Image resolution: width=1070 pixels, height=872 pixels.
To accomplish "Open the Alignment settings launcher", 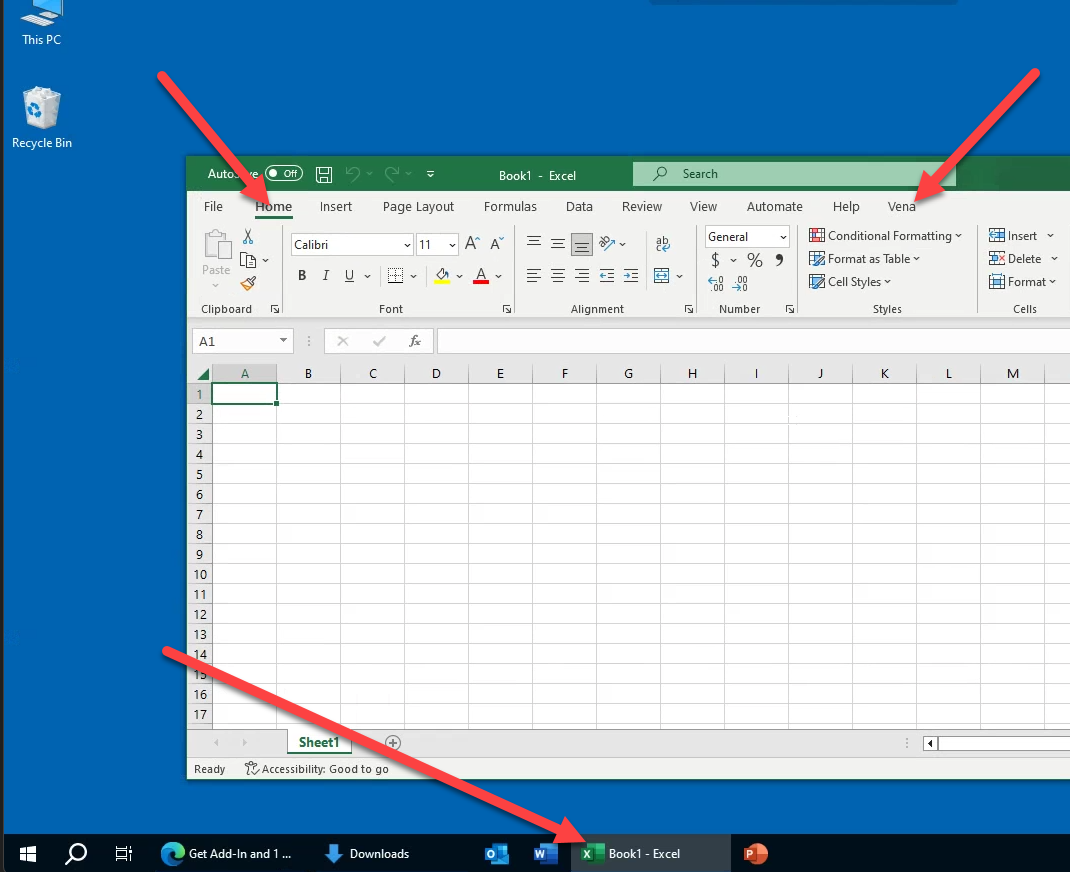I will click(x=689, y=309).
